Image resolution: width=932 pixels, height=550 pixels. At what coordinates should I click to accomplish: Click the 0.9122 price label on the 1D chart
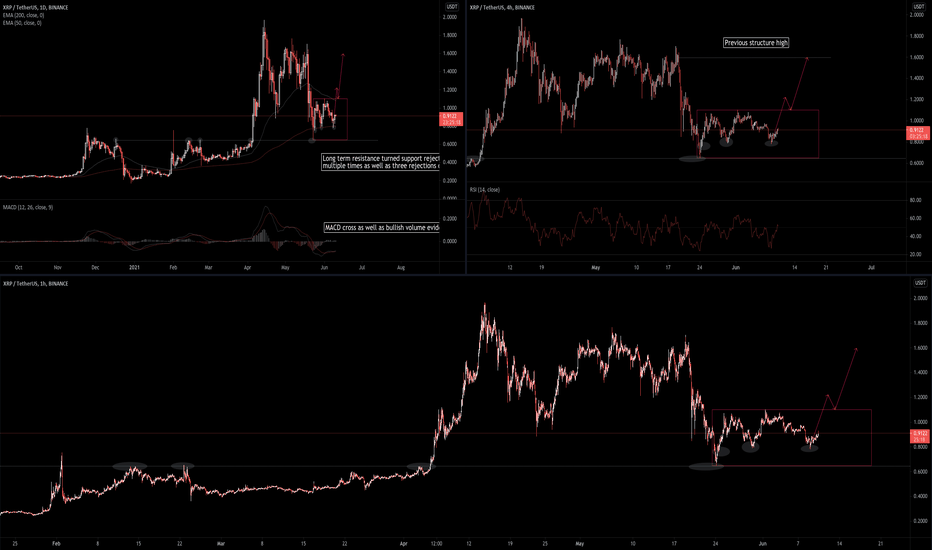[451, 119]
